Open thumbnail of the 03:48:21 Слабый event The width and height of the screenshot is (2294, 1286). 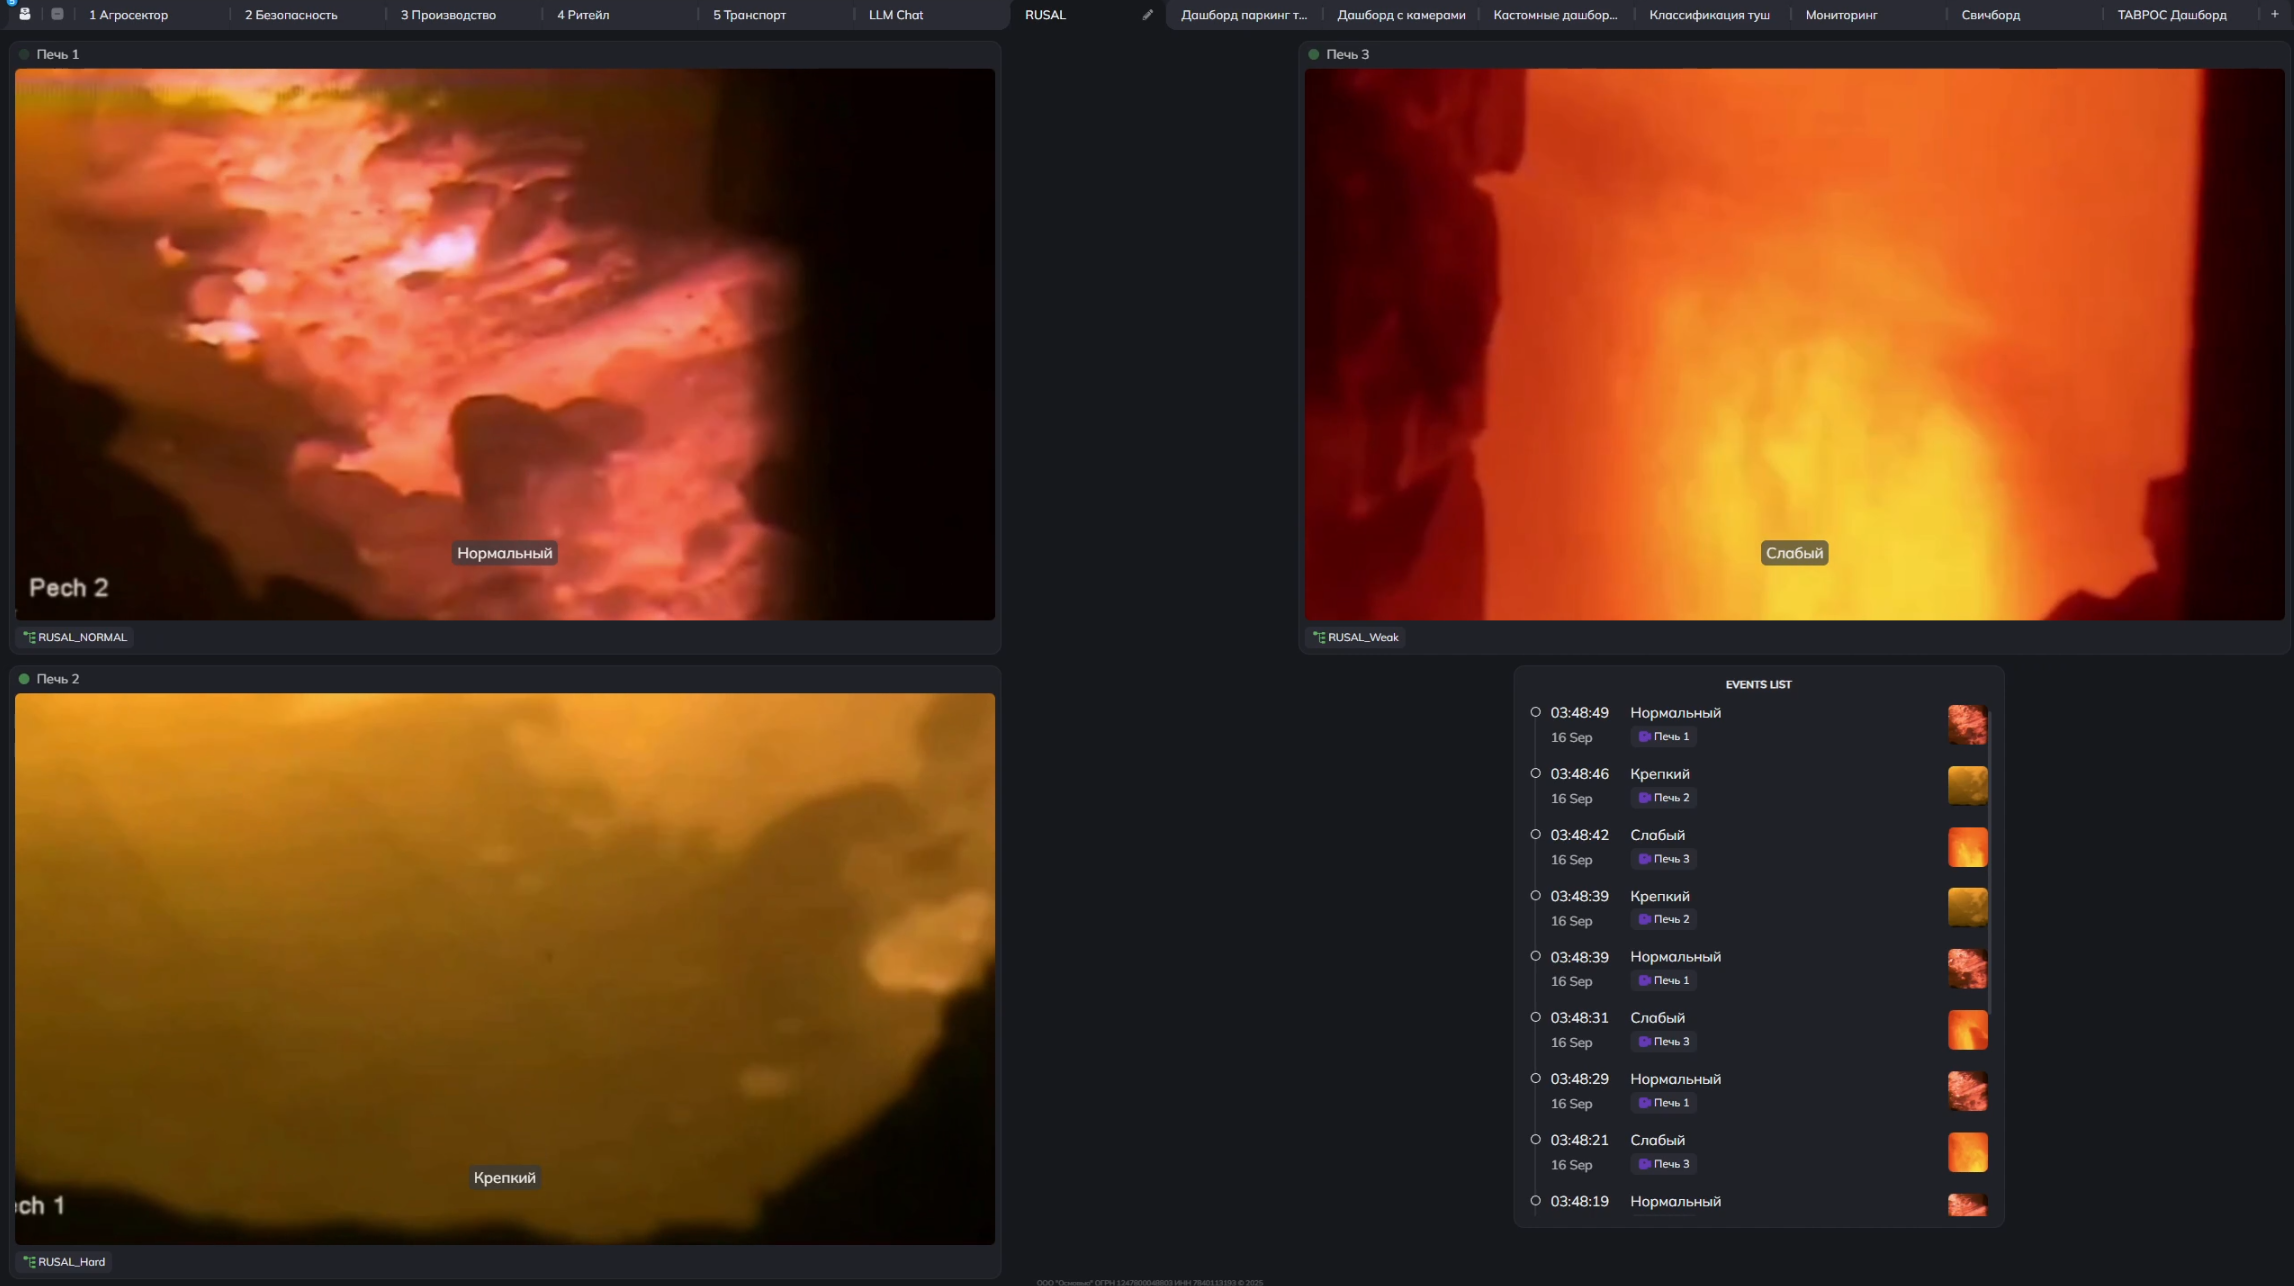coord(1967,1152)
